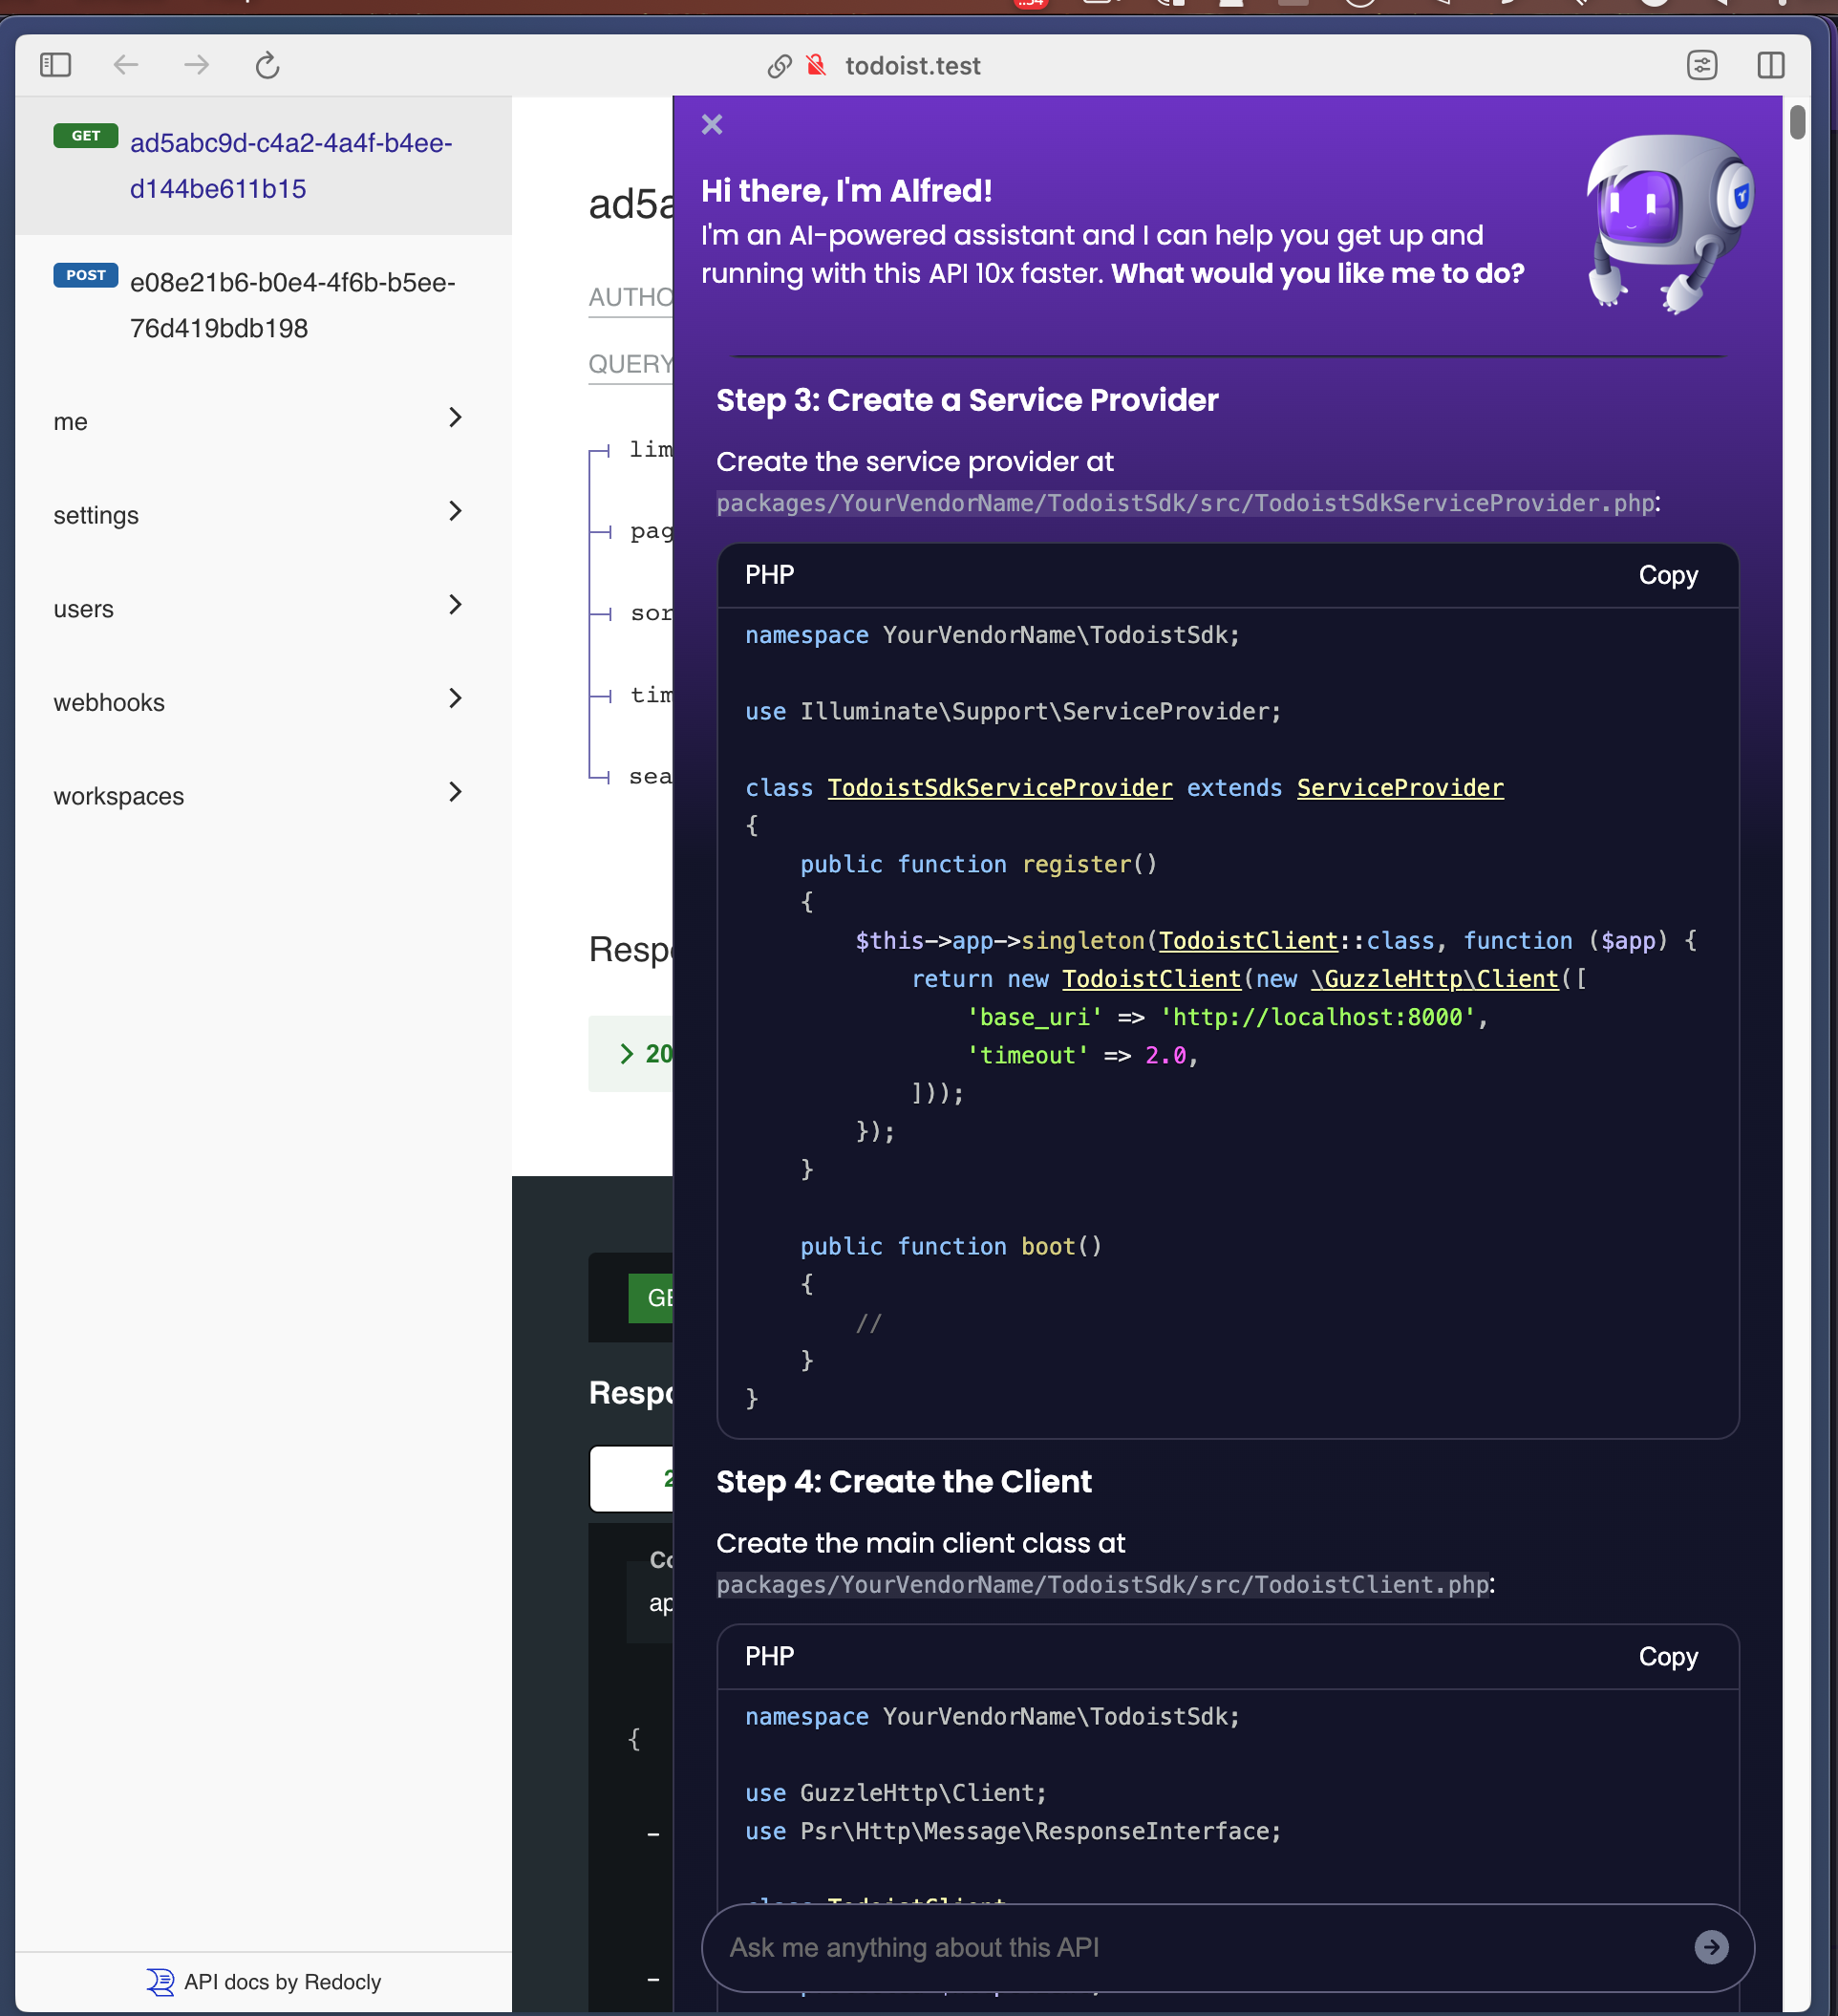Click the browser back arrow
The image size is (1838, 2016).
point(126,65)
